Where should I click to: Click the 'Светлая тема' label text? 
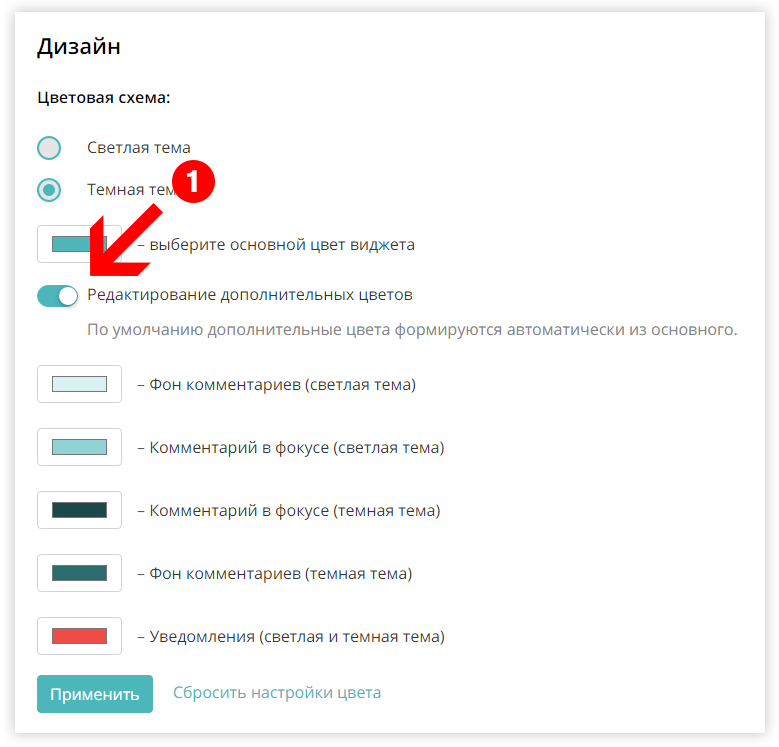(139, 148)
